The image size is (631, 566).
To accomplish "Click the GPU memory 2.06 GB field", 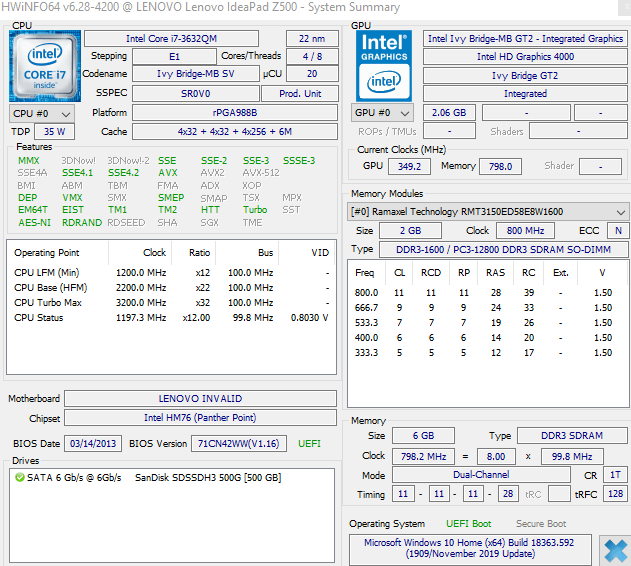I will pyautogui.click(x=449, y=113).
